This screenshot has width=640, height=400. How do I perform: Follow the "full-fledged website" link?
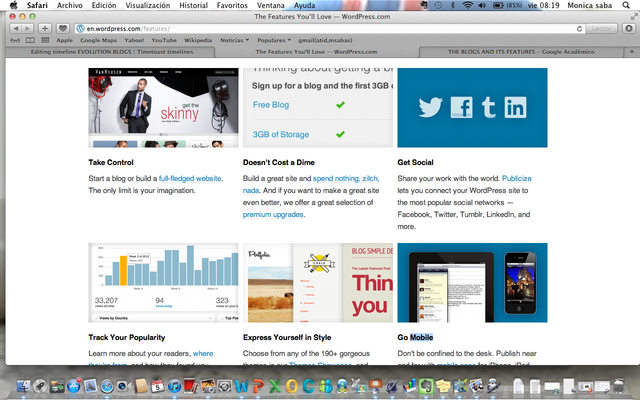190,178
